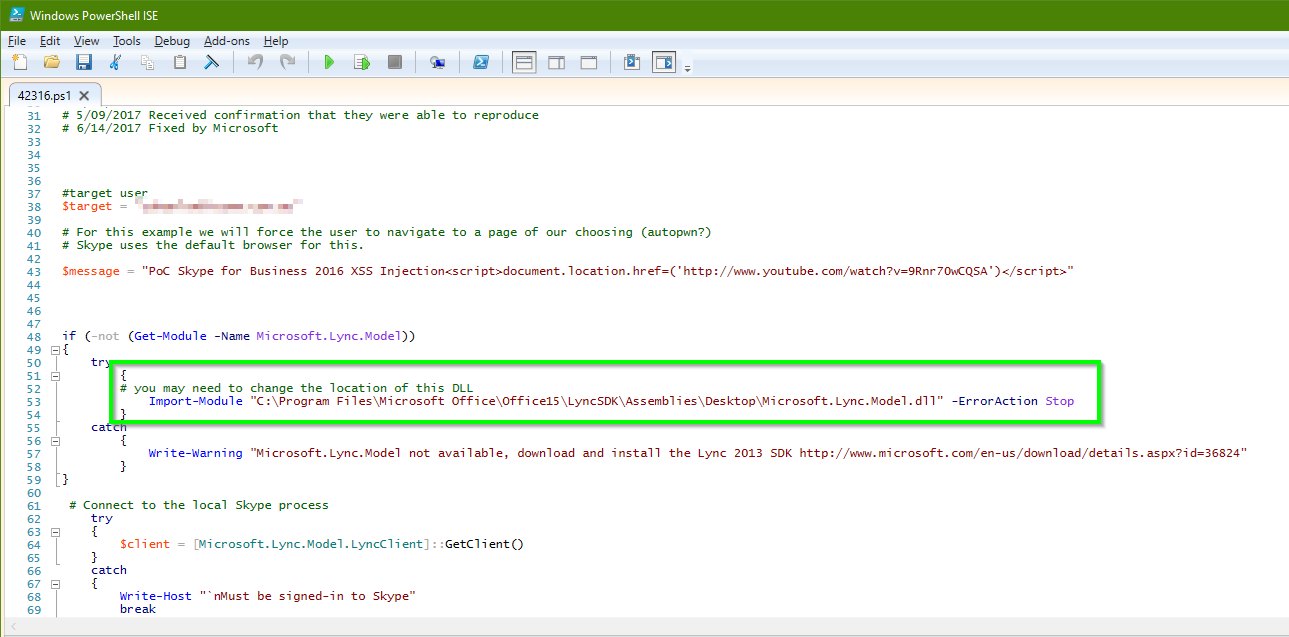Image resolution: width=1289 pixels, height=637 pixels.
Task: Undo the last edit with the Undo arrow
Action: point(255,62)
